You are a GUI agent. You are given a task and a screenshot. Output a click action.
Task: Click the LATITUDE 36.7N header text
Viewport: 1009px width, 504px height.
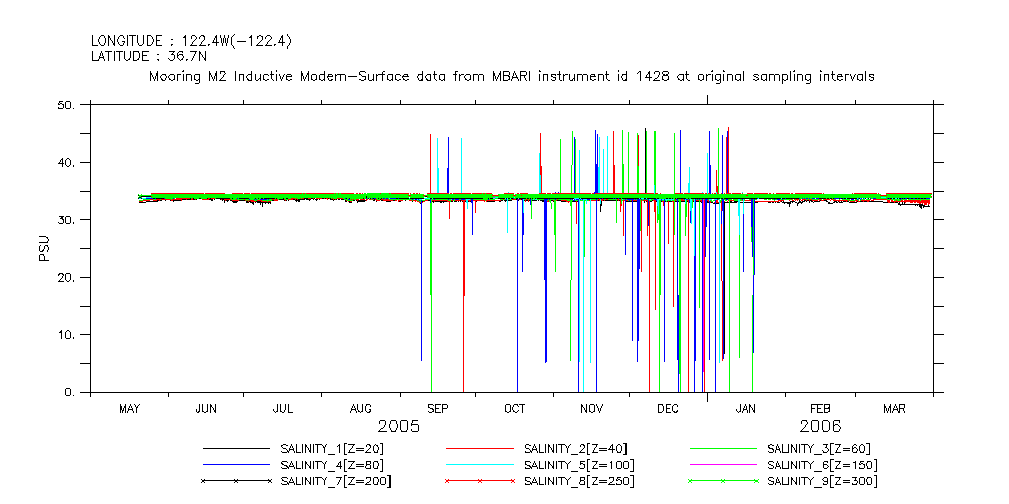point(155,55)
